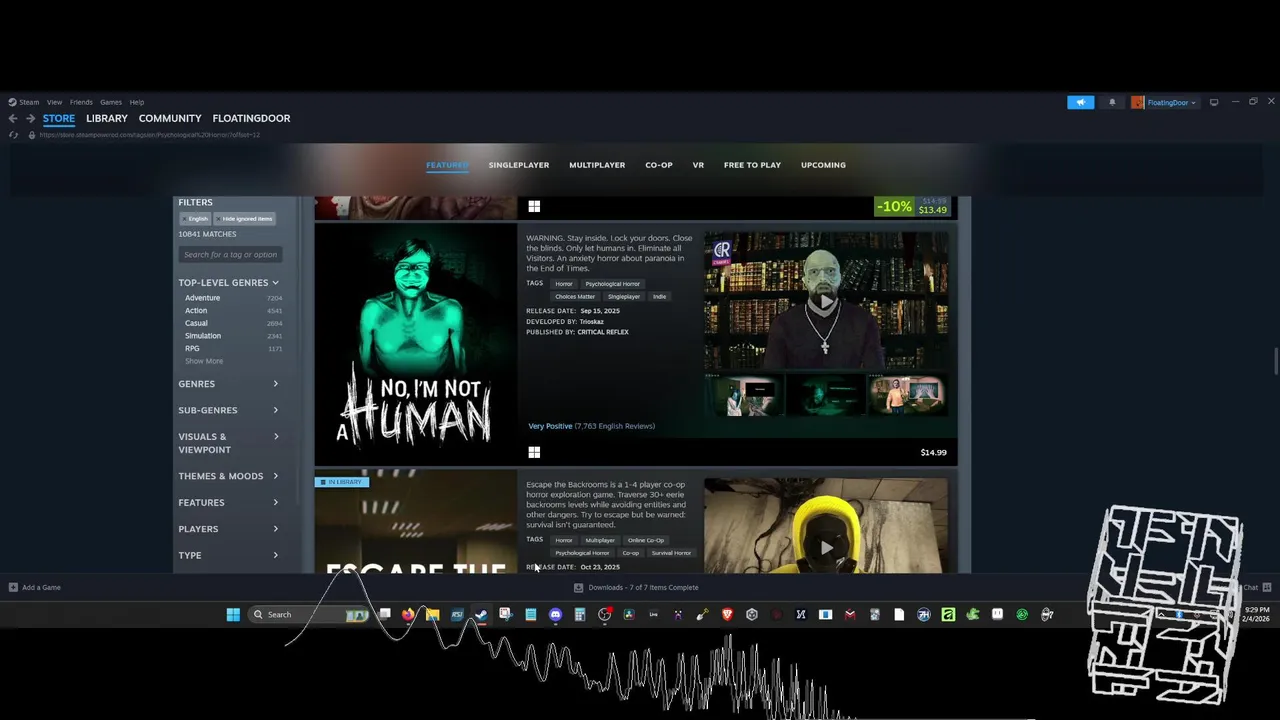Switch to the Co-op tab
This screenshot has width=1280, height=720.
click(659, 165)
